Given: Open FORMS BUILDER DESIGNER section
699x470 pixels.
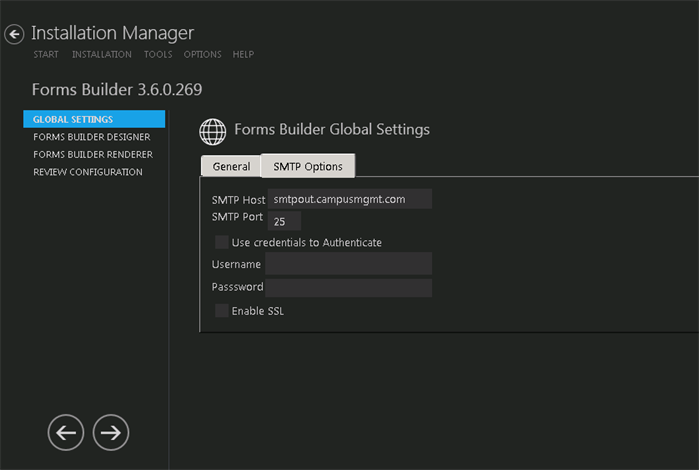Looking at the screenshot, I should click(92, 137).
